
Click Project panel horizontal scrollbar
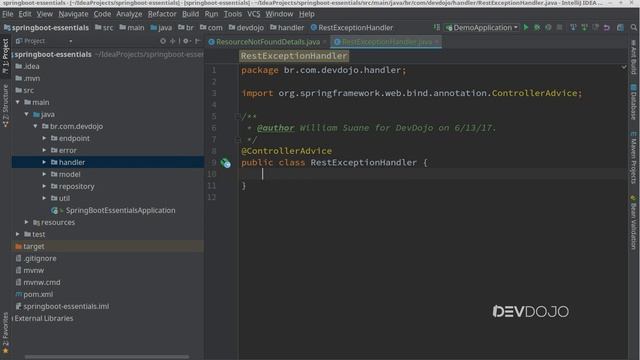[107, 357]
